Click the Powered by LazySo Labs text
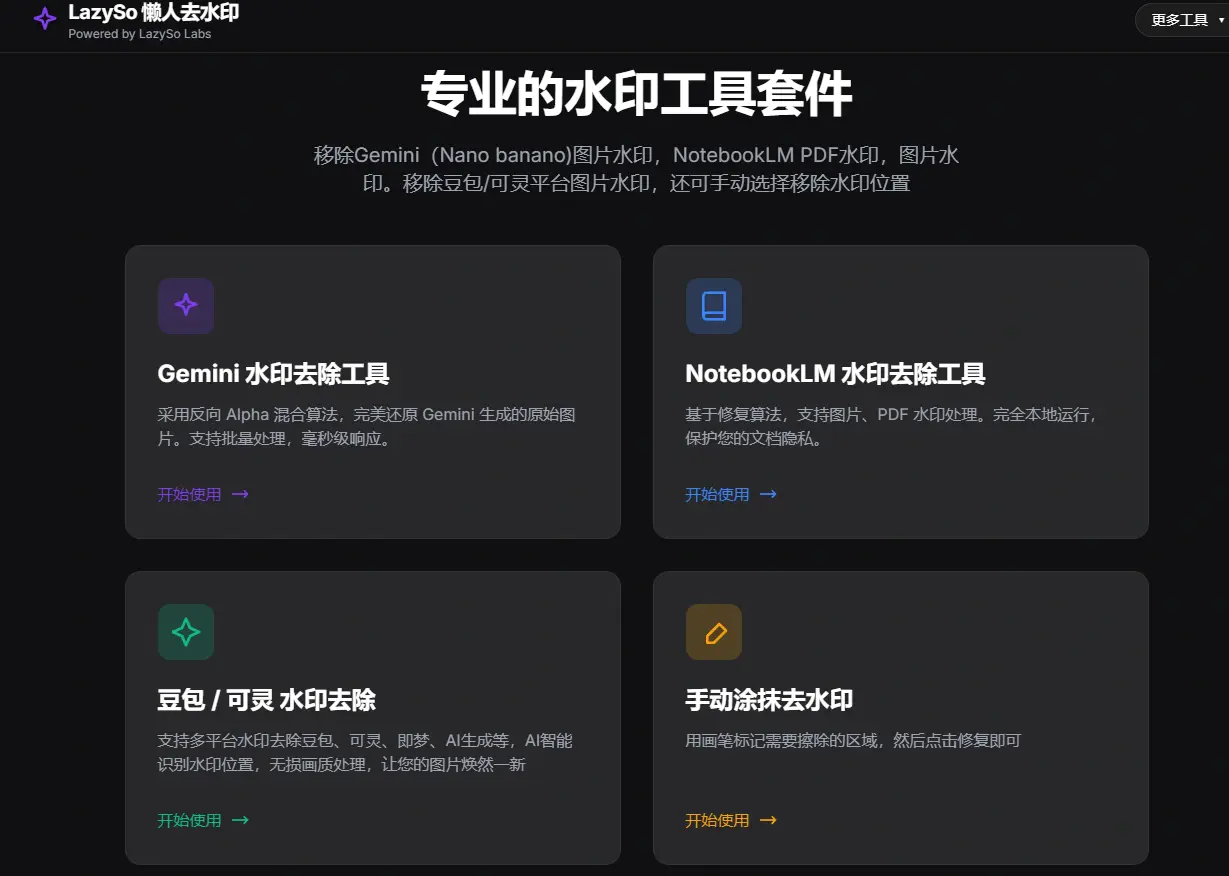 coord(139,33)
